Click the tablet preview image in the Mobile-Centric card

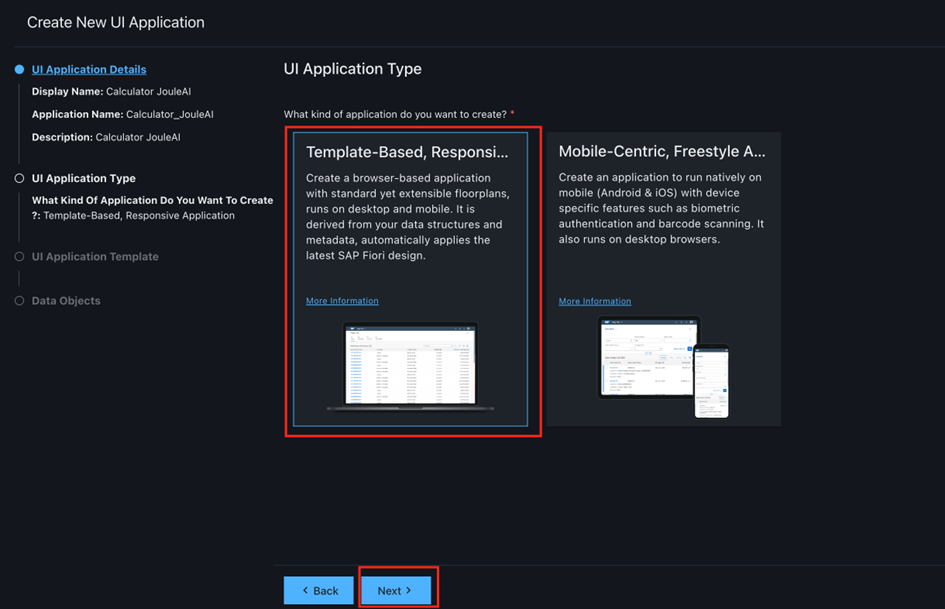(x=648, y=357)
